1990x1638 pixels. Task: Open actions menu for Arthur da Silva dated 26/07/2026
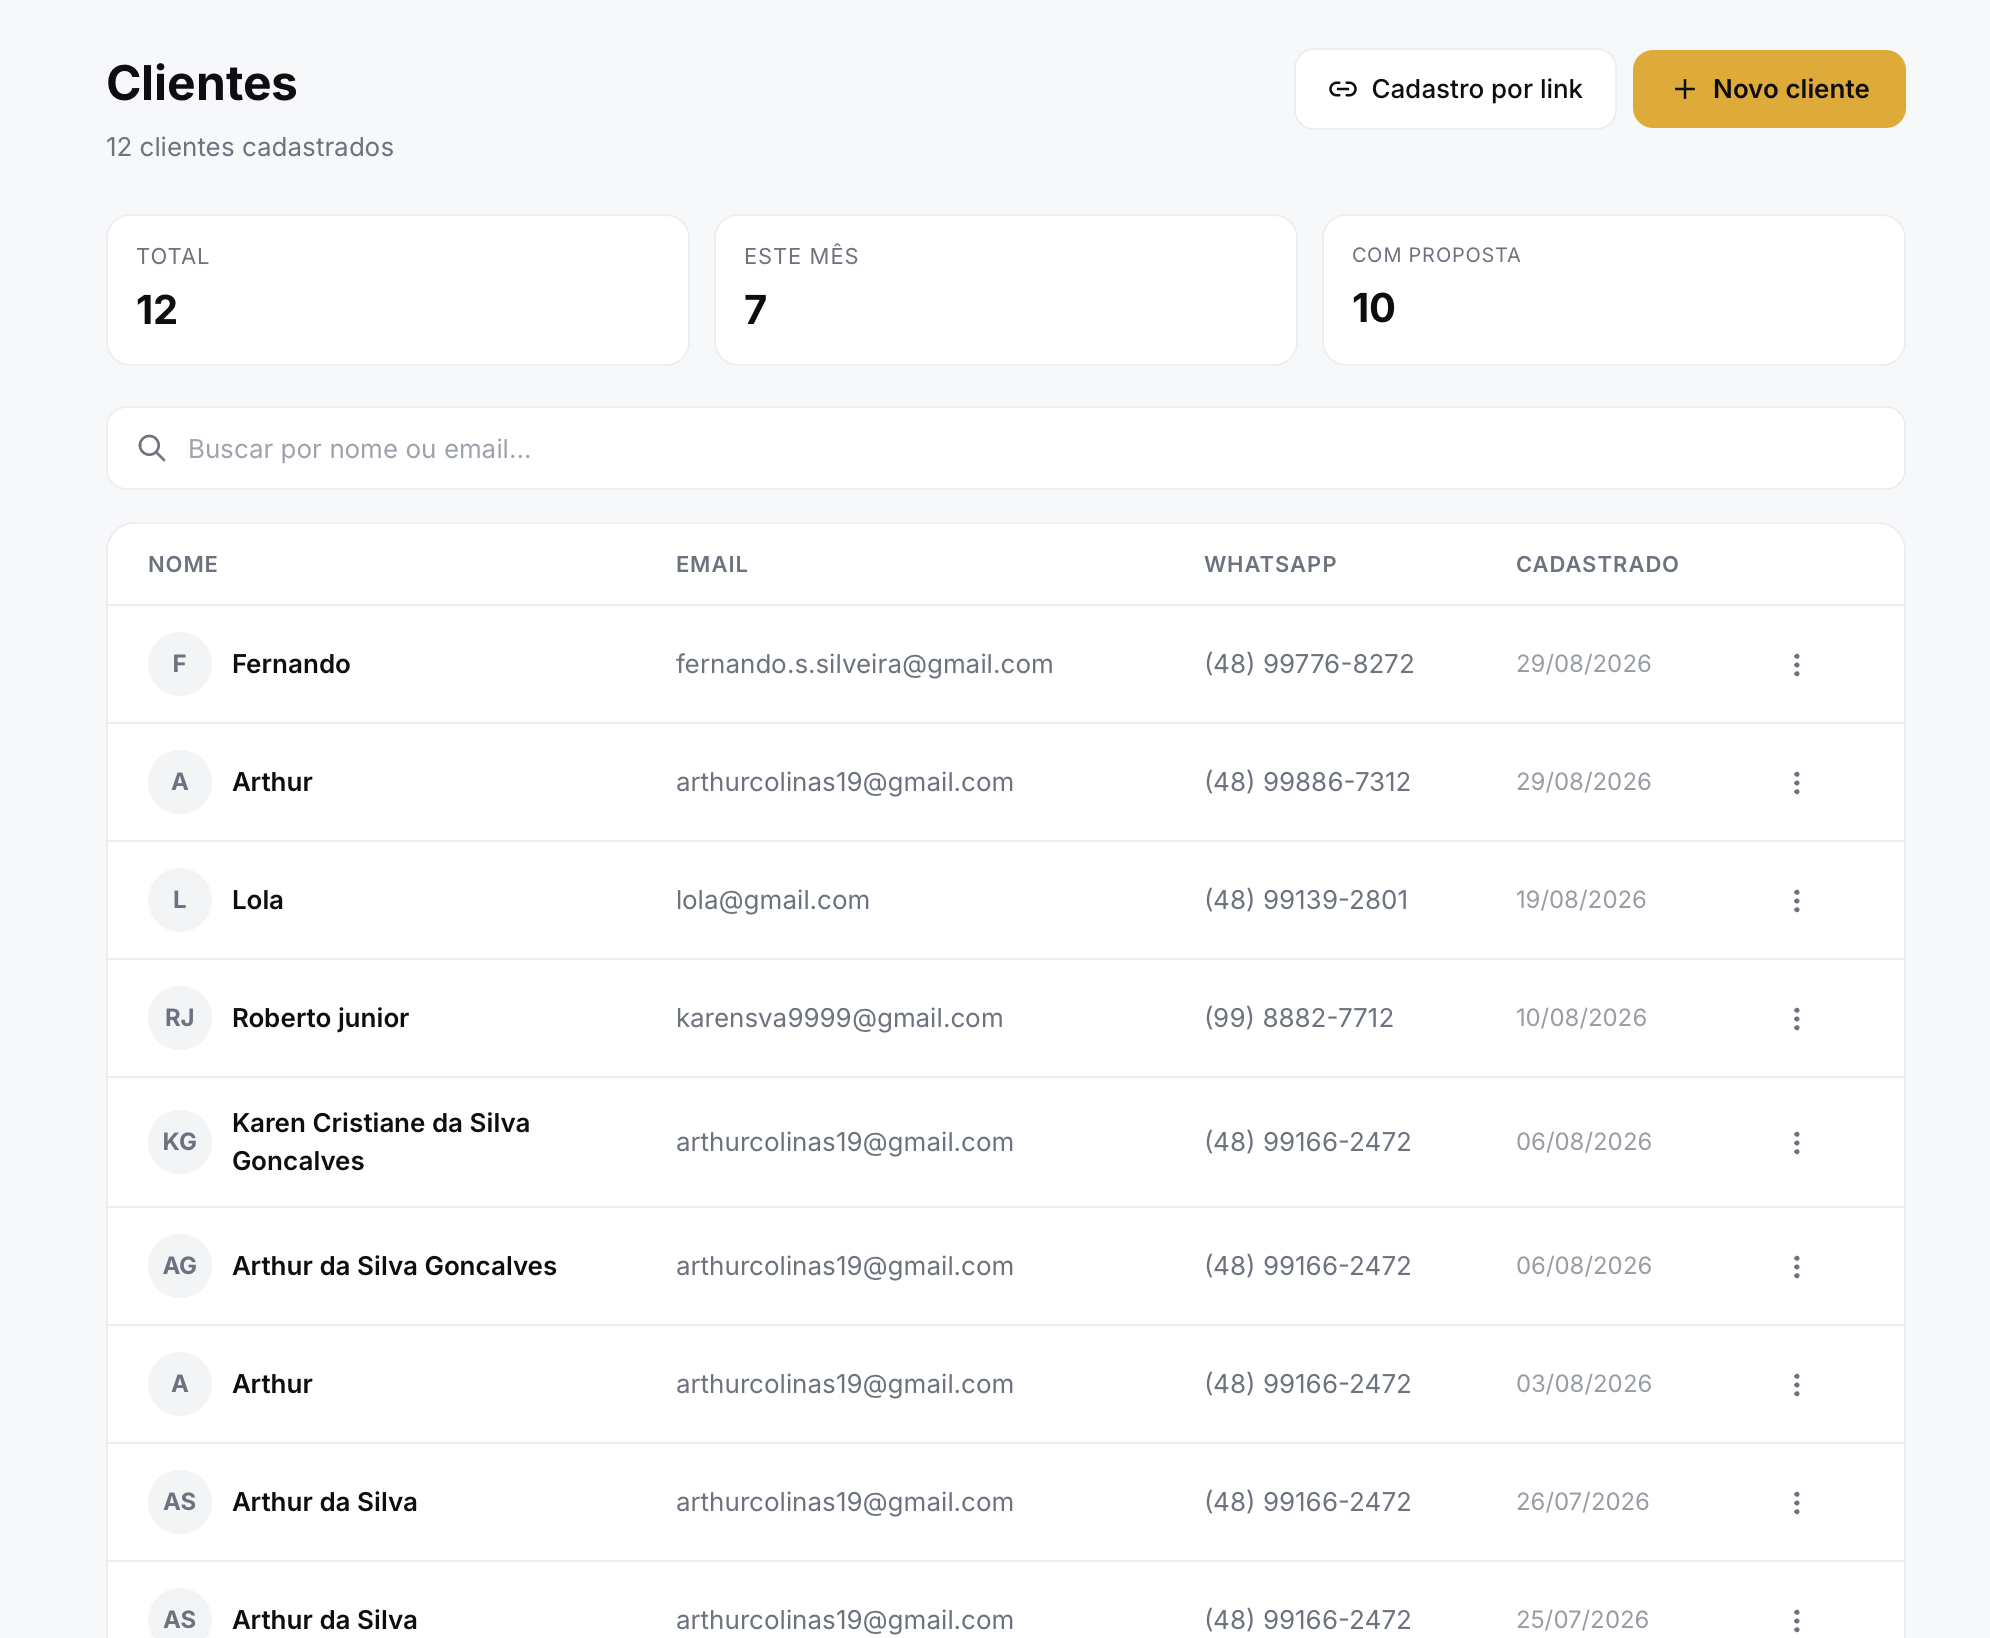pos(1797,1503)
